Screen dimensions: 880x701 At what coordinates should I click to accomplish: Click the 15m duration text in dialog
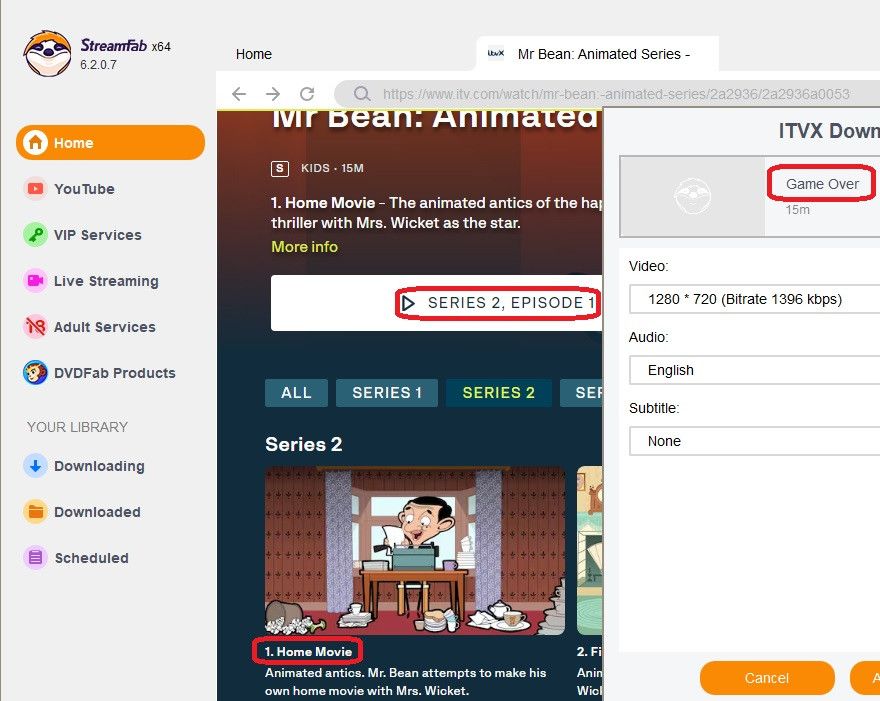click(x=798, y=210)
